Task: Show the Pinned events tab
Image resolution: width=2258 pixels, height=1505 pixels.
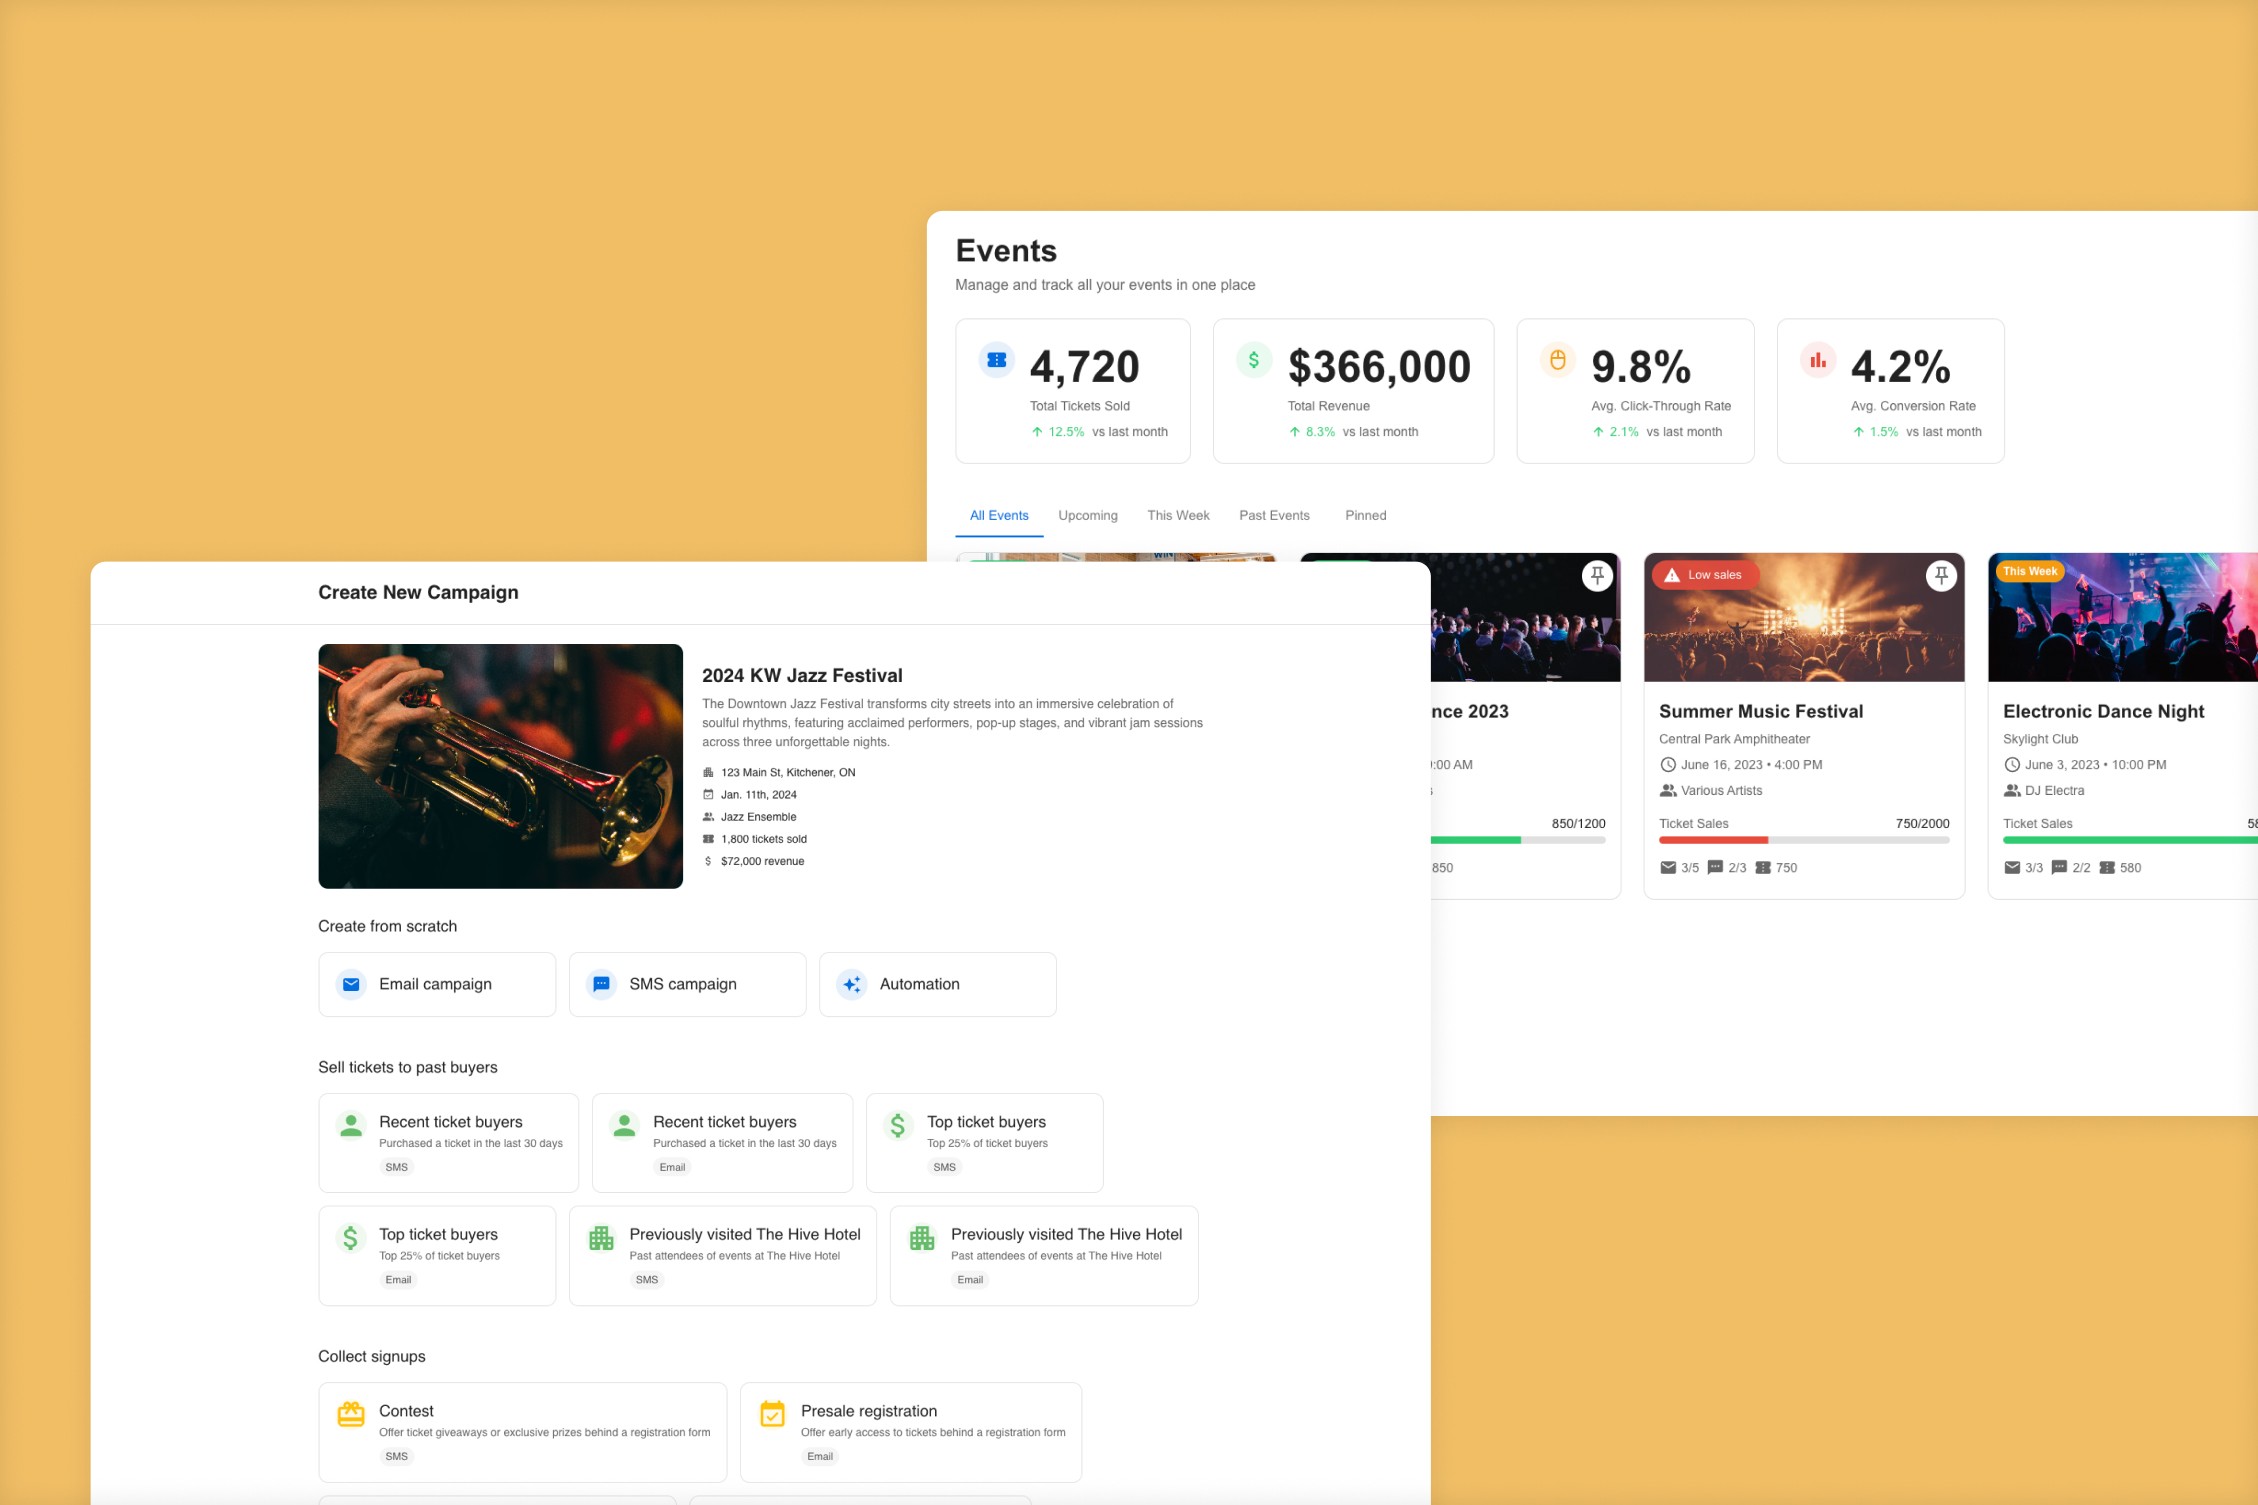Action: point(1365,516)
